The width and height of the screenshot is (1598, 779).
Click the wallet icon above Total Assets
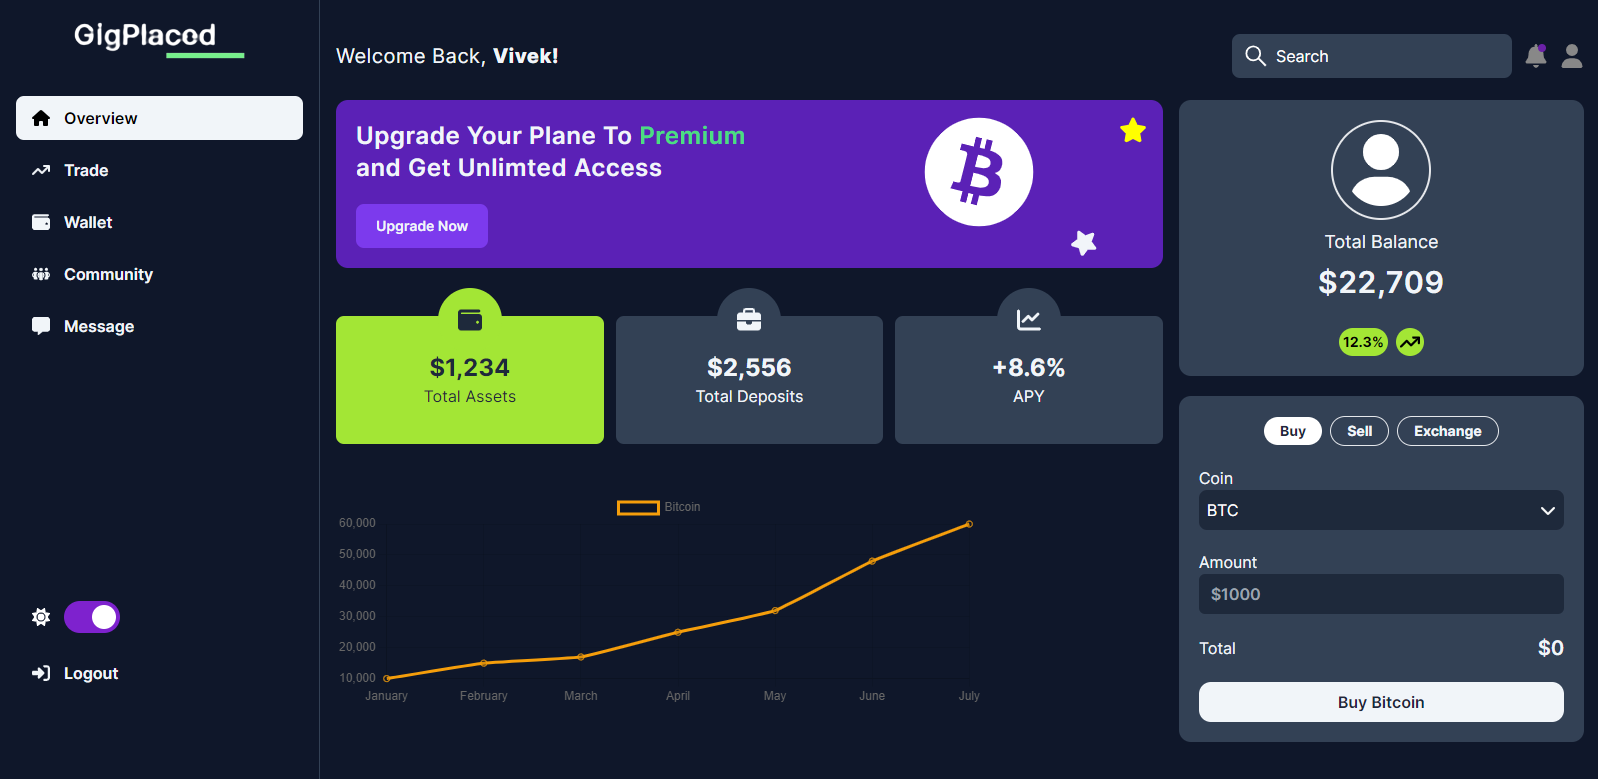[x=470, y=320]
